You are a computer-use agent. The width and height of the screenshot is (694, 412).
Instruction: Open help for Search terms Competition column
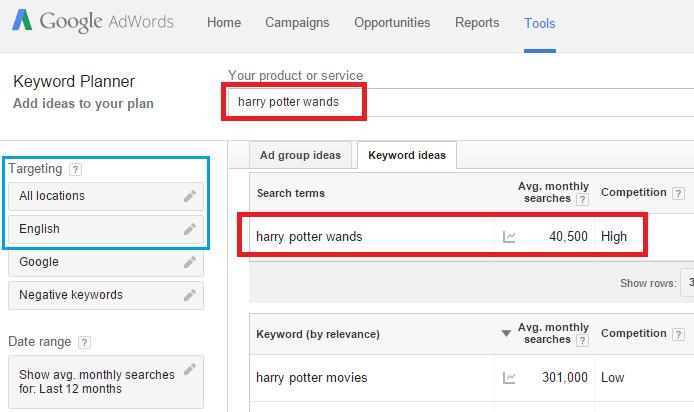tap(678, 193)
